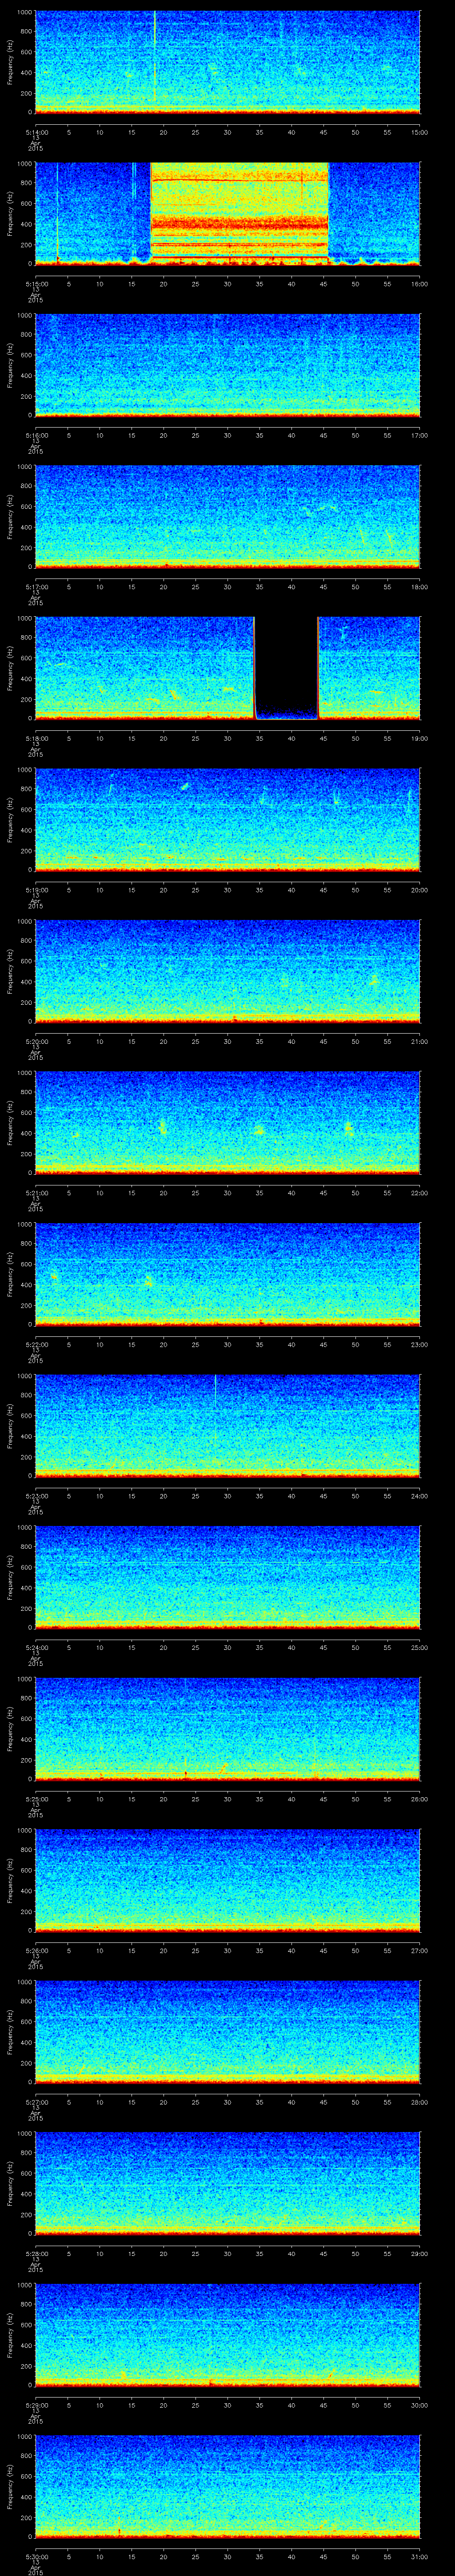Click the loud broadband noise block in 5:15:00 spectrogram
This screenshot has width=455, height=2576.
point(239,213)
